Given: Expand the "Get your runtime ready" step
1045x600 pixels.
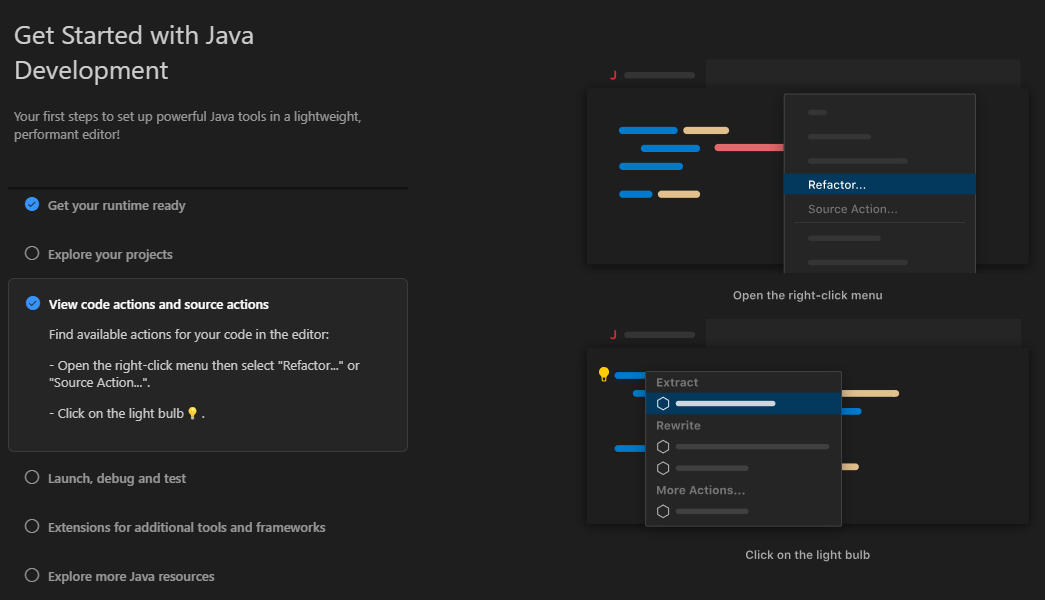Looking at the screenshot, I should 117,204.
